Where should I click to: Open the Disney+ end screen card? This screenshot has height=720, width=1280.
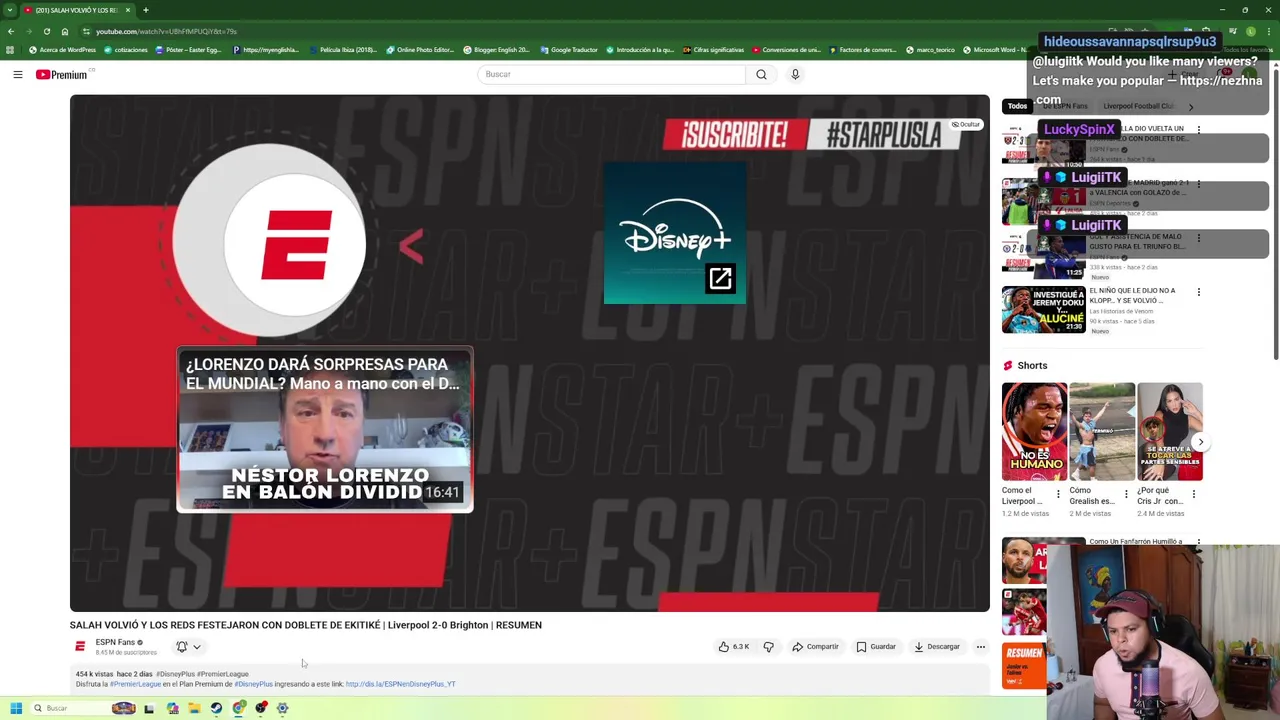(x=675, y=233)
